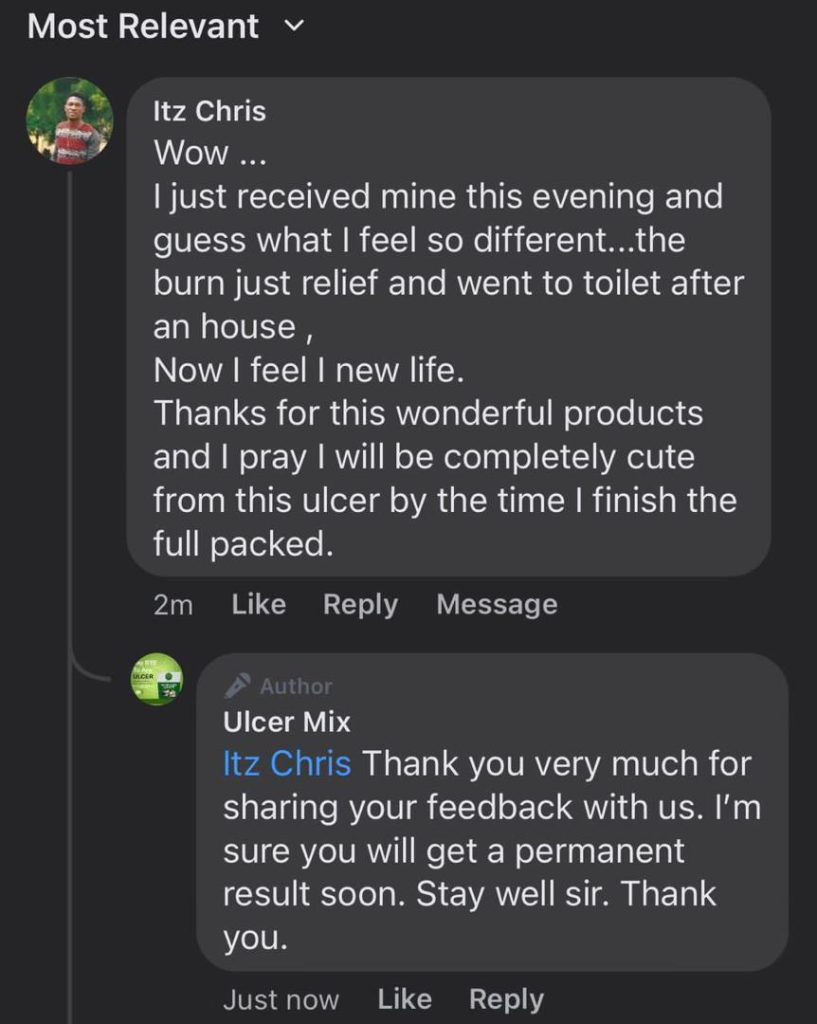Open Itz Chris's profile picture
Viewport: 817px width, 1024px height.
coord(69,121)
